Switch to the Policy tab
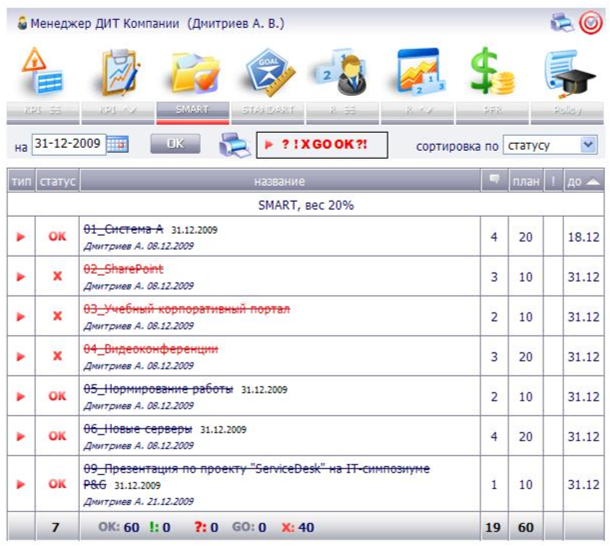The height and width of the screenshot is (546, 610). pyautogui.click(x=567, y=113)
